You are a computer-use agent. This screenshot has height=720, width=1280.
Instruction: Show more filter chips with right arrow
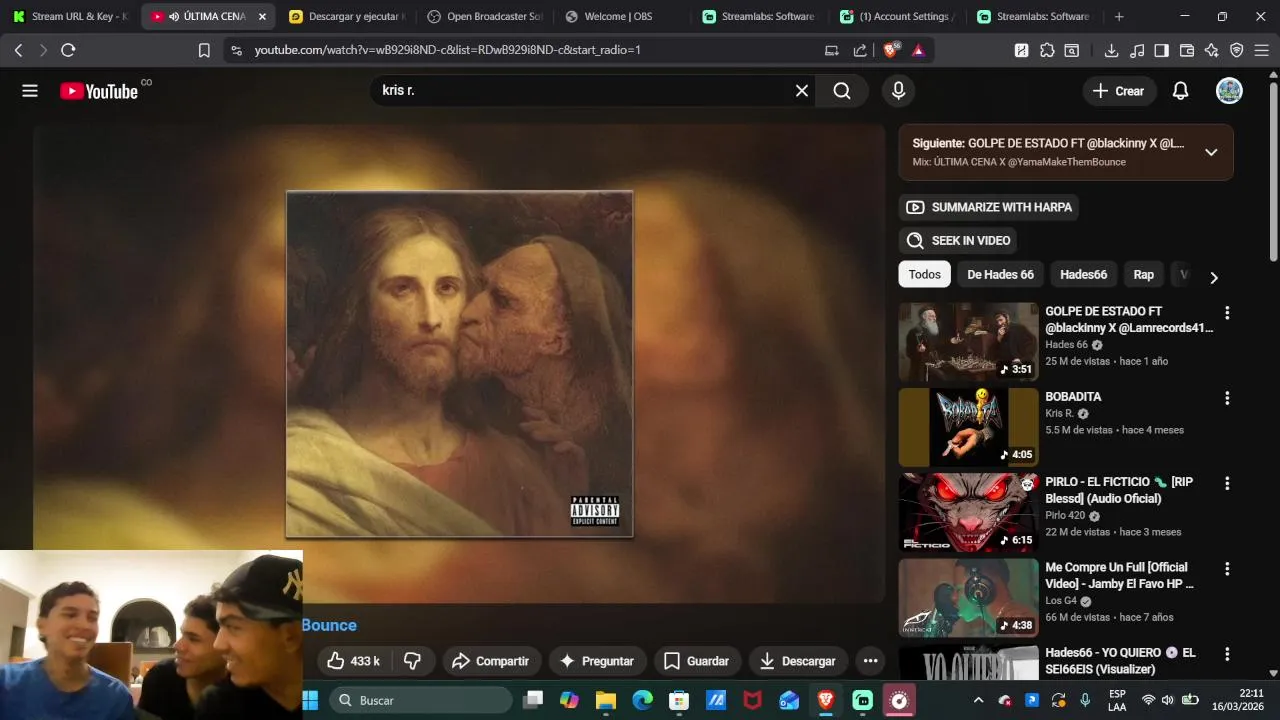pyautogui.click(x=1214, y=277)
